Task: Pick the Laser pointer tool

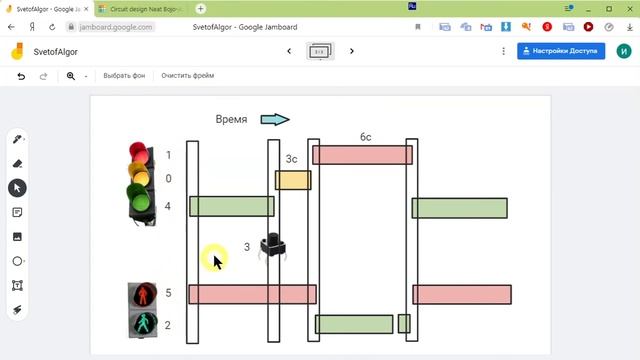Action: point(17,310)
